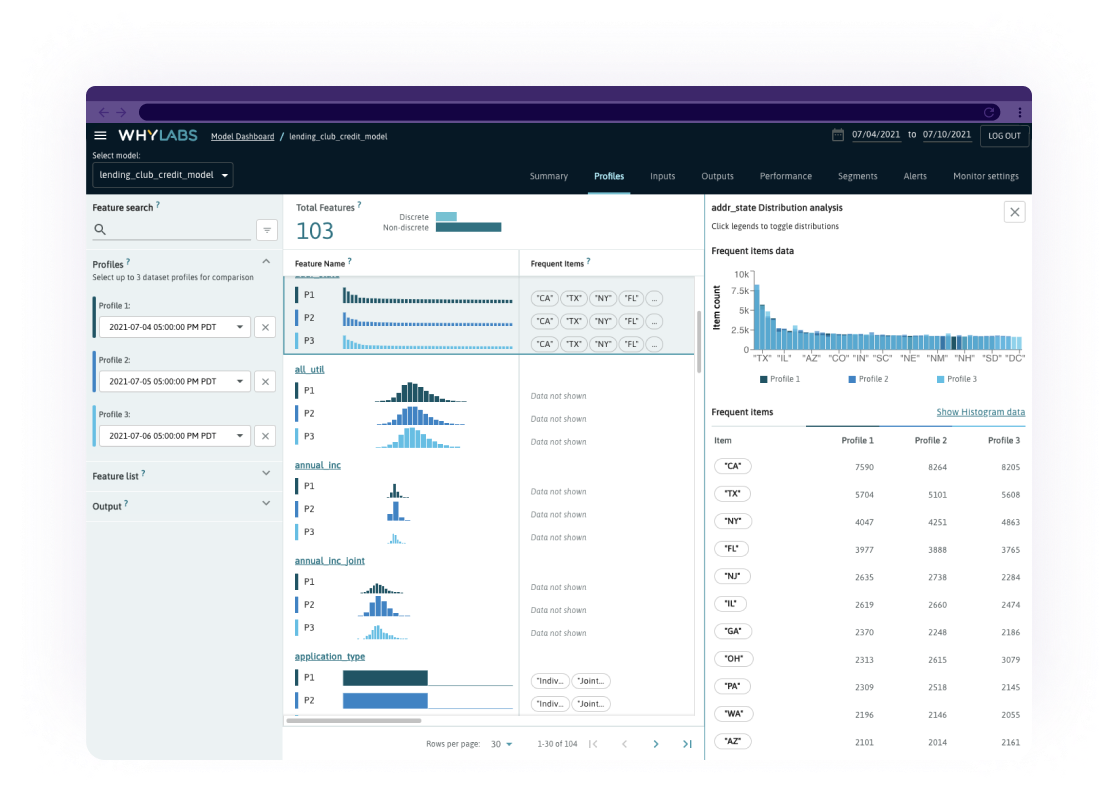Open the Select model dropdown

point(163,175)
